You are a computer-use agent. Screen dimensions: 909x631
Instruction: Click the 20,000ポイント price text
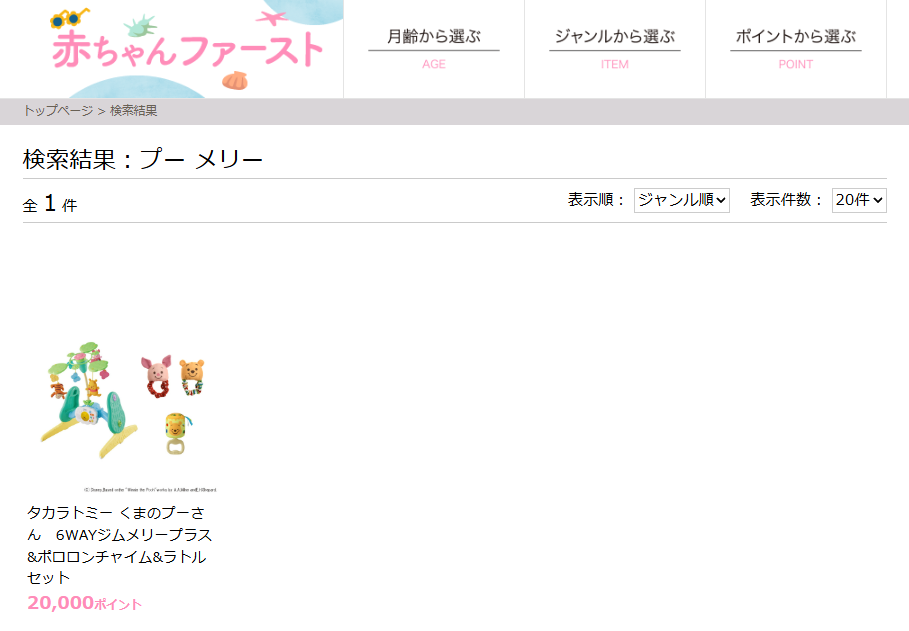84,603
